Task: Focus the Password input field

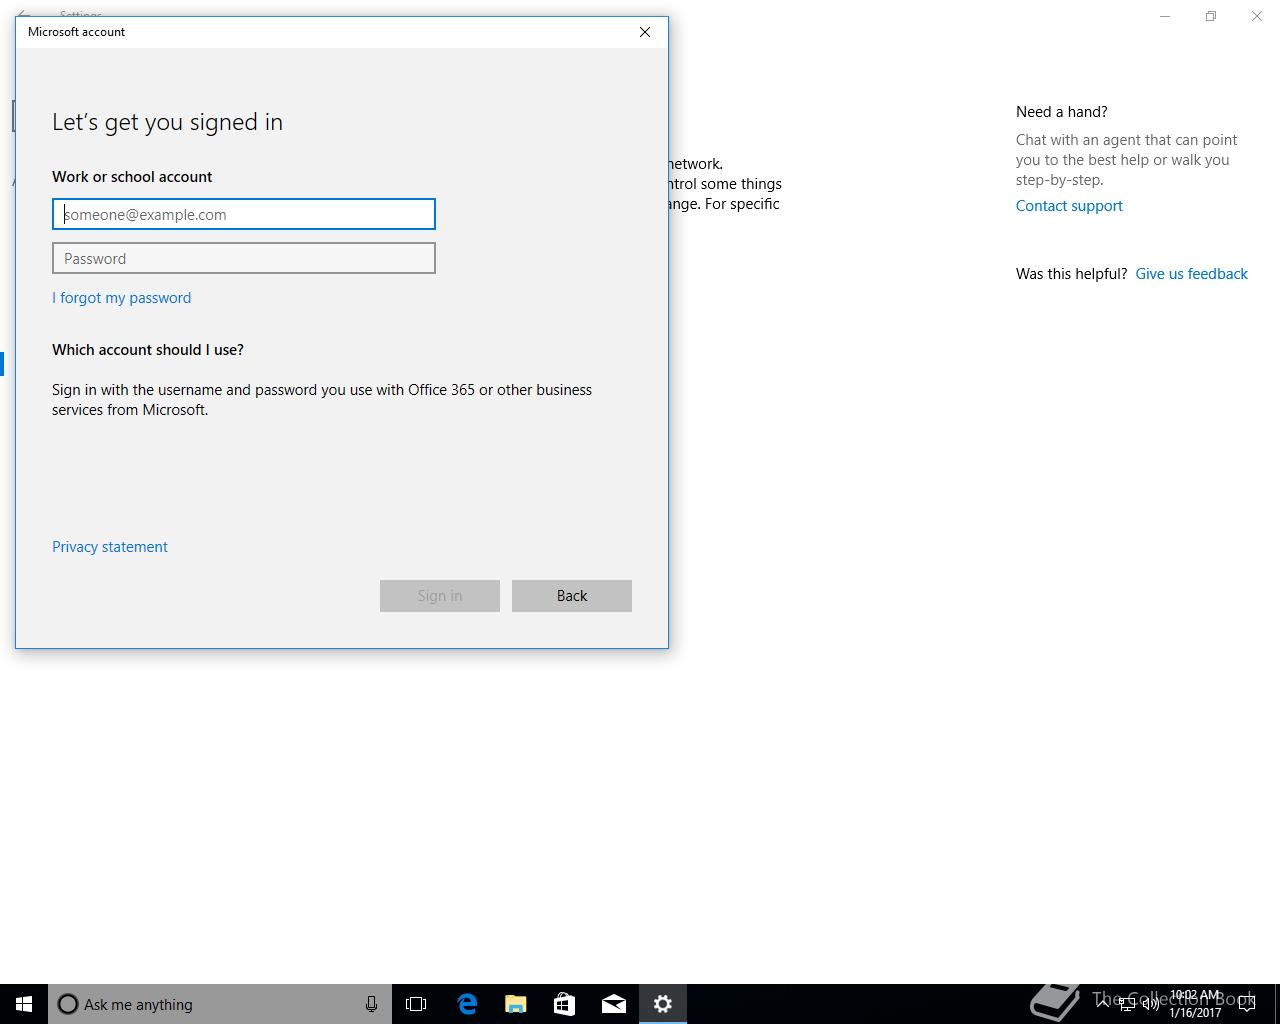Action: pyautogui.click(x=244, y=258)
